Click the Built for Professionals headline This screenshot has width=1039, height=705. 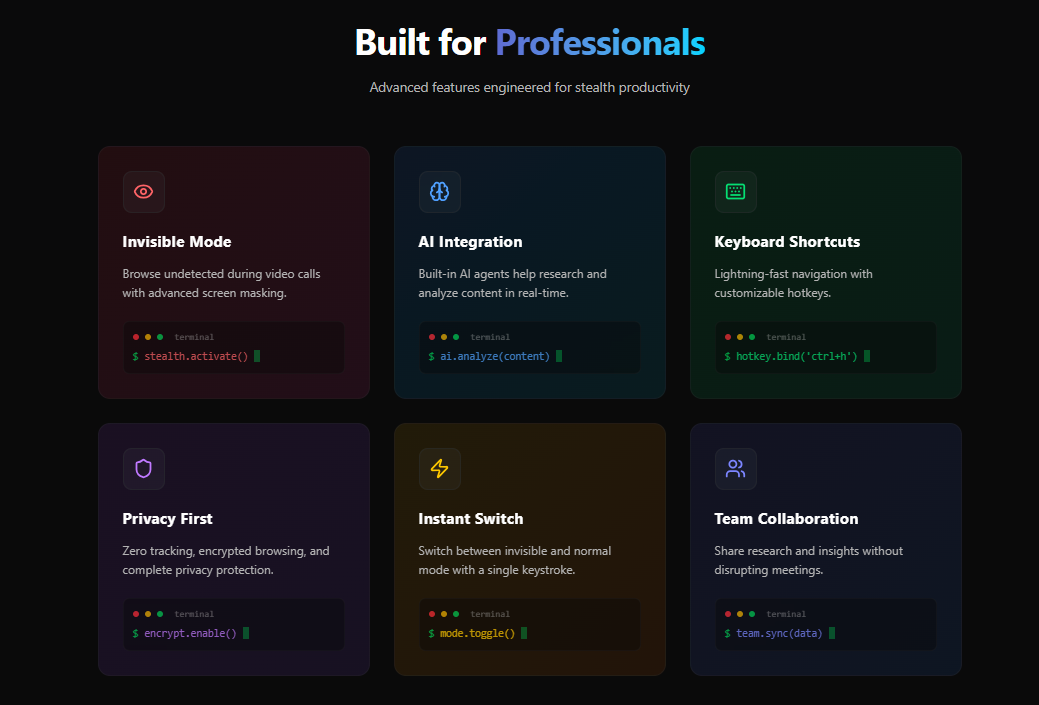(x=530, y=42)
